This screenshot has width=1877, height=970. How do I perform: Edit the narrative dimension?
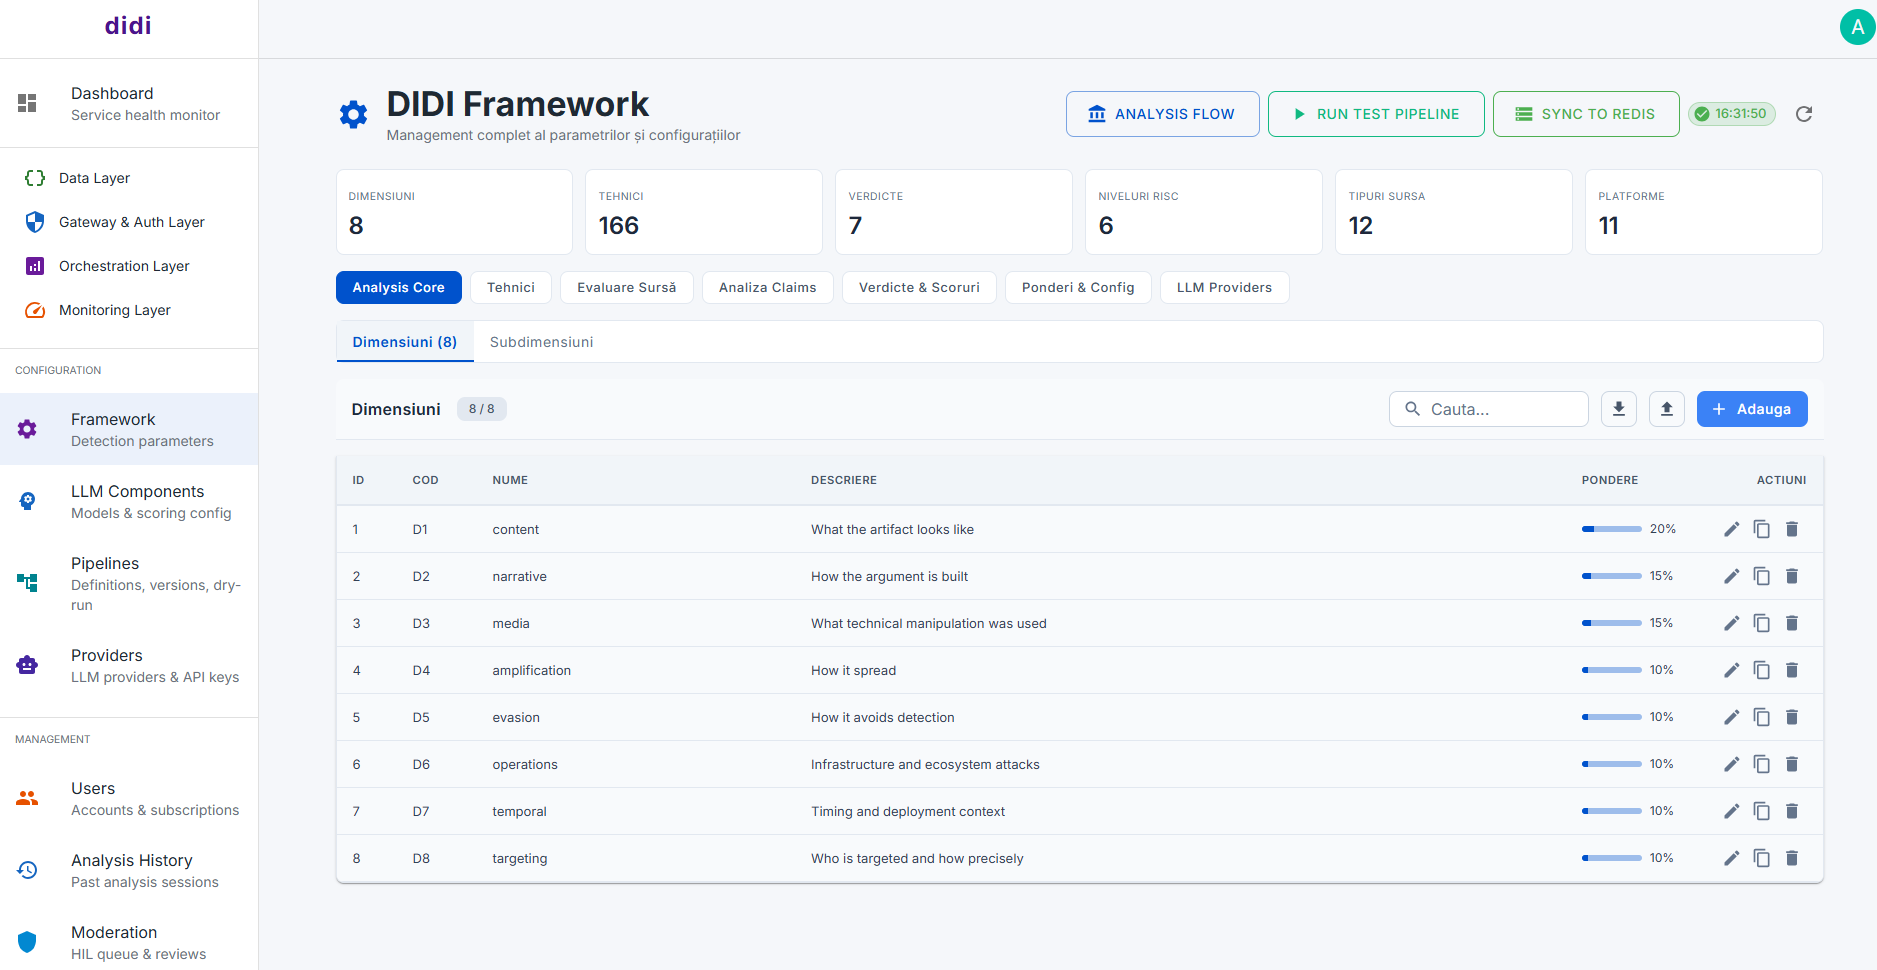(1732, 576)
